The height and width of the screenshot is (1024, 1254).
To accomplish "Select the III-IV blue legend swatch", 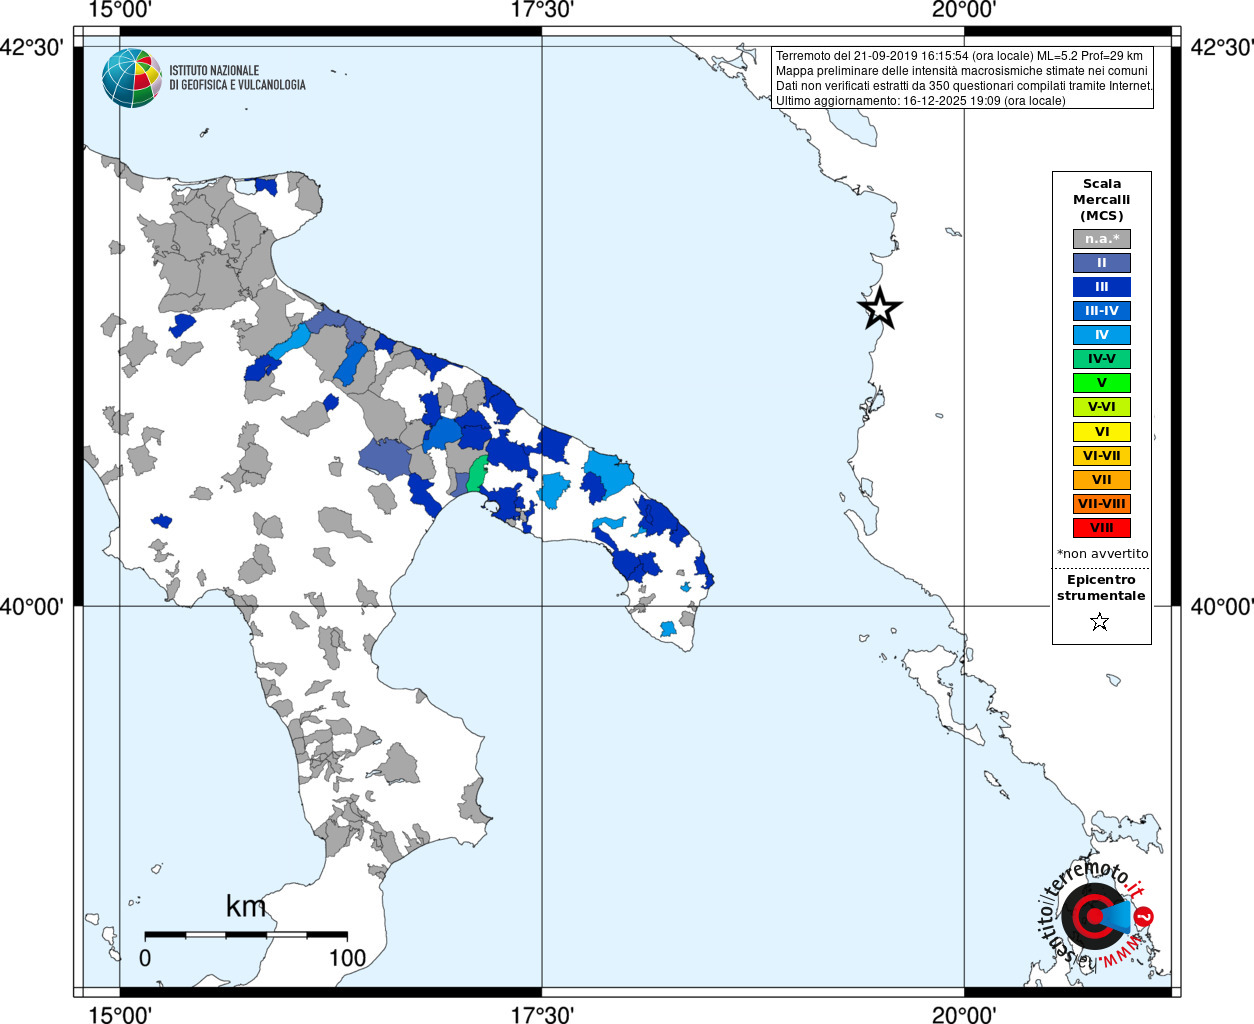I will tap(1102, 311).
